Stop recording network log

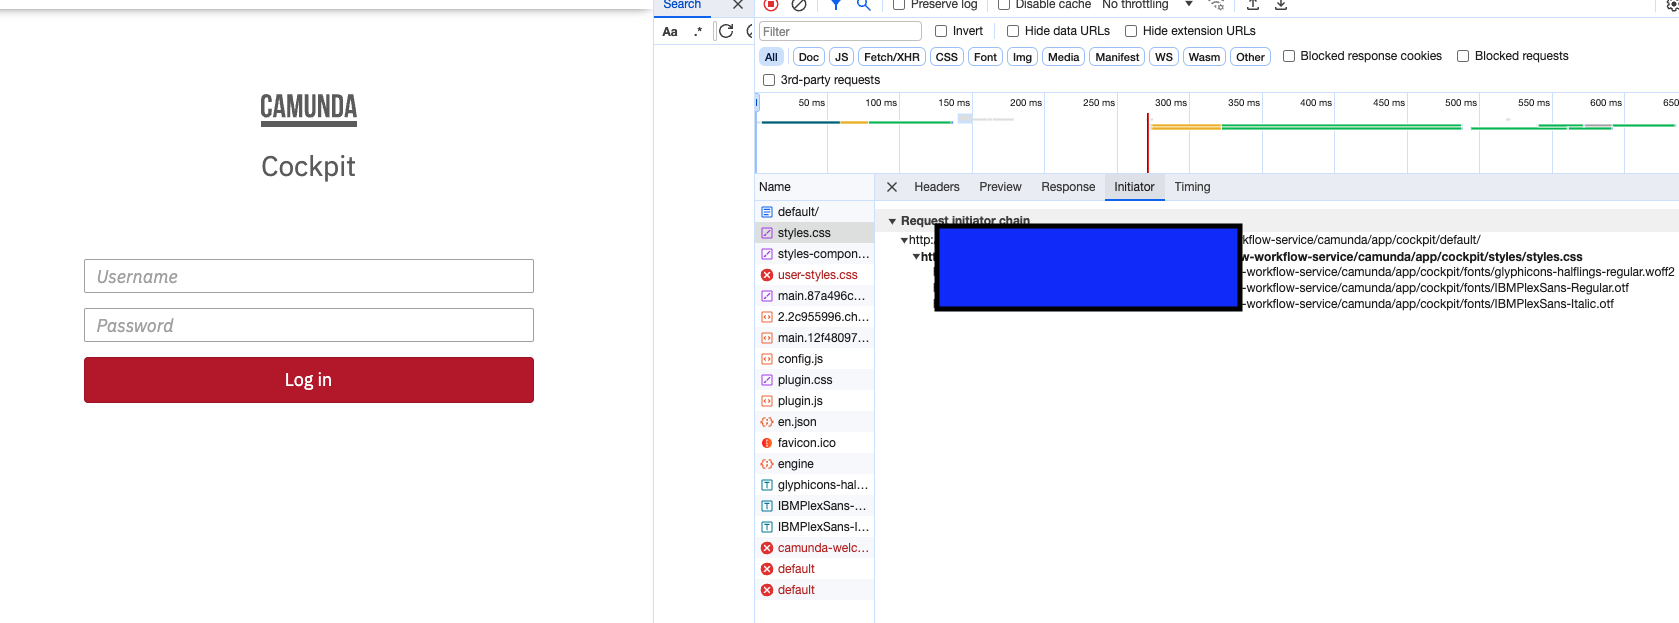click(x=771, y=5)
